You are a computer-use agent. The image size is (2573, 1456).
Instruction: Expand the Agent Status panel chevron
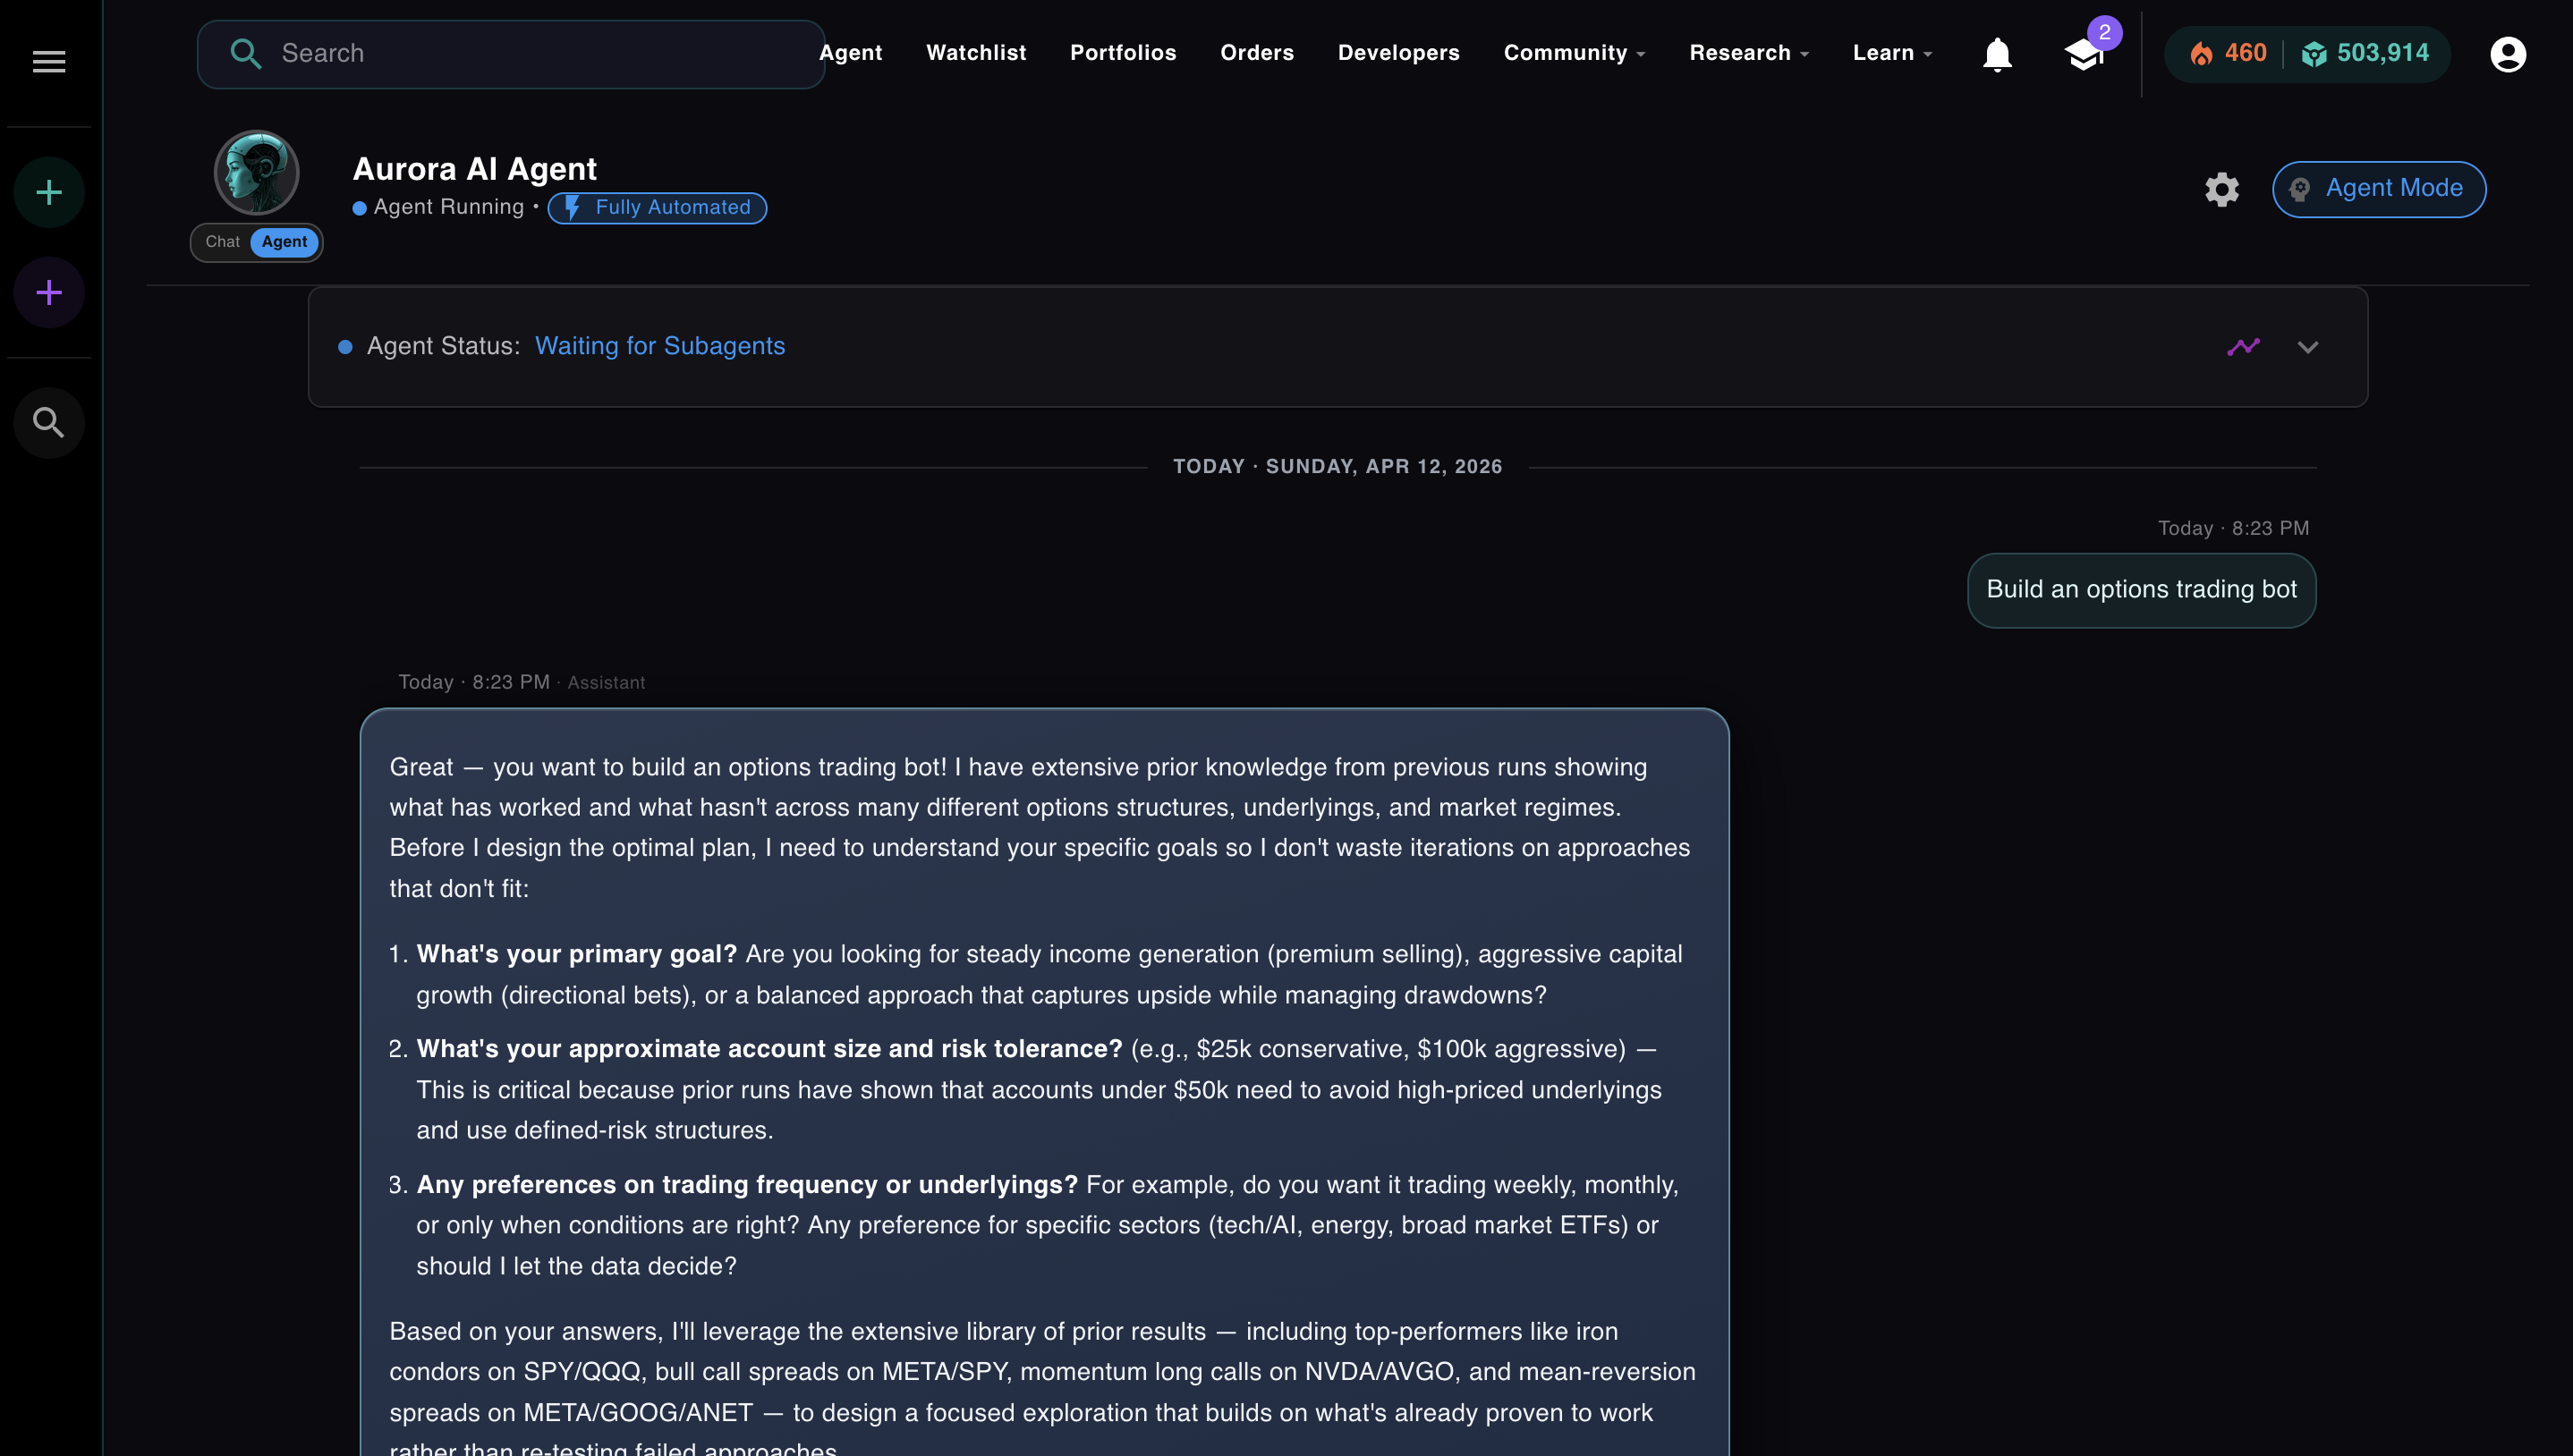(2309, 347)
